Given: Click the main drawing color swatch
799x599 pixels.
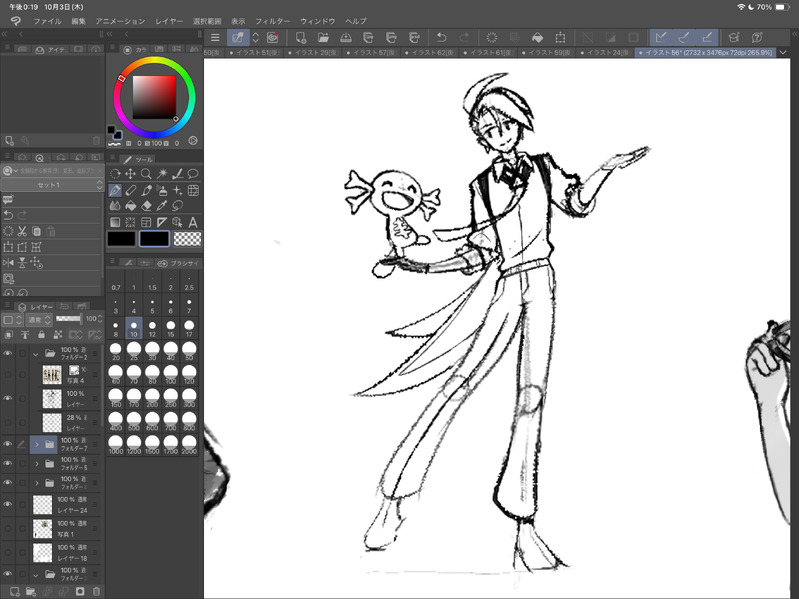Looking at the screenshot, I should coord(121,239).
